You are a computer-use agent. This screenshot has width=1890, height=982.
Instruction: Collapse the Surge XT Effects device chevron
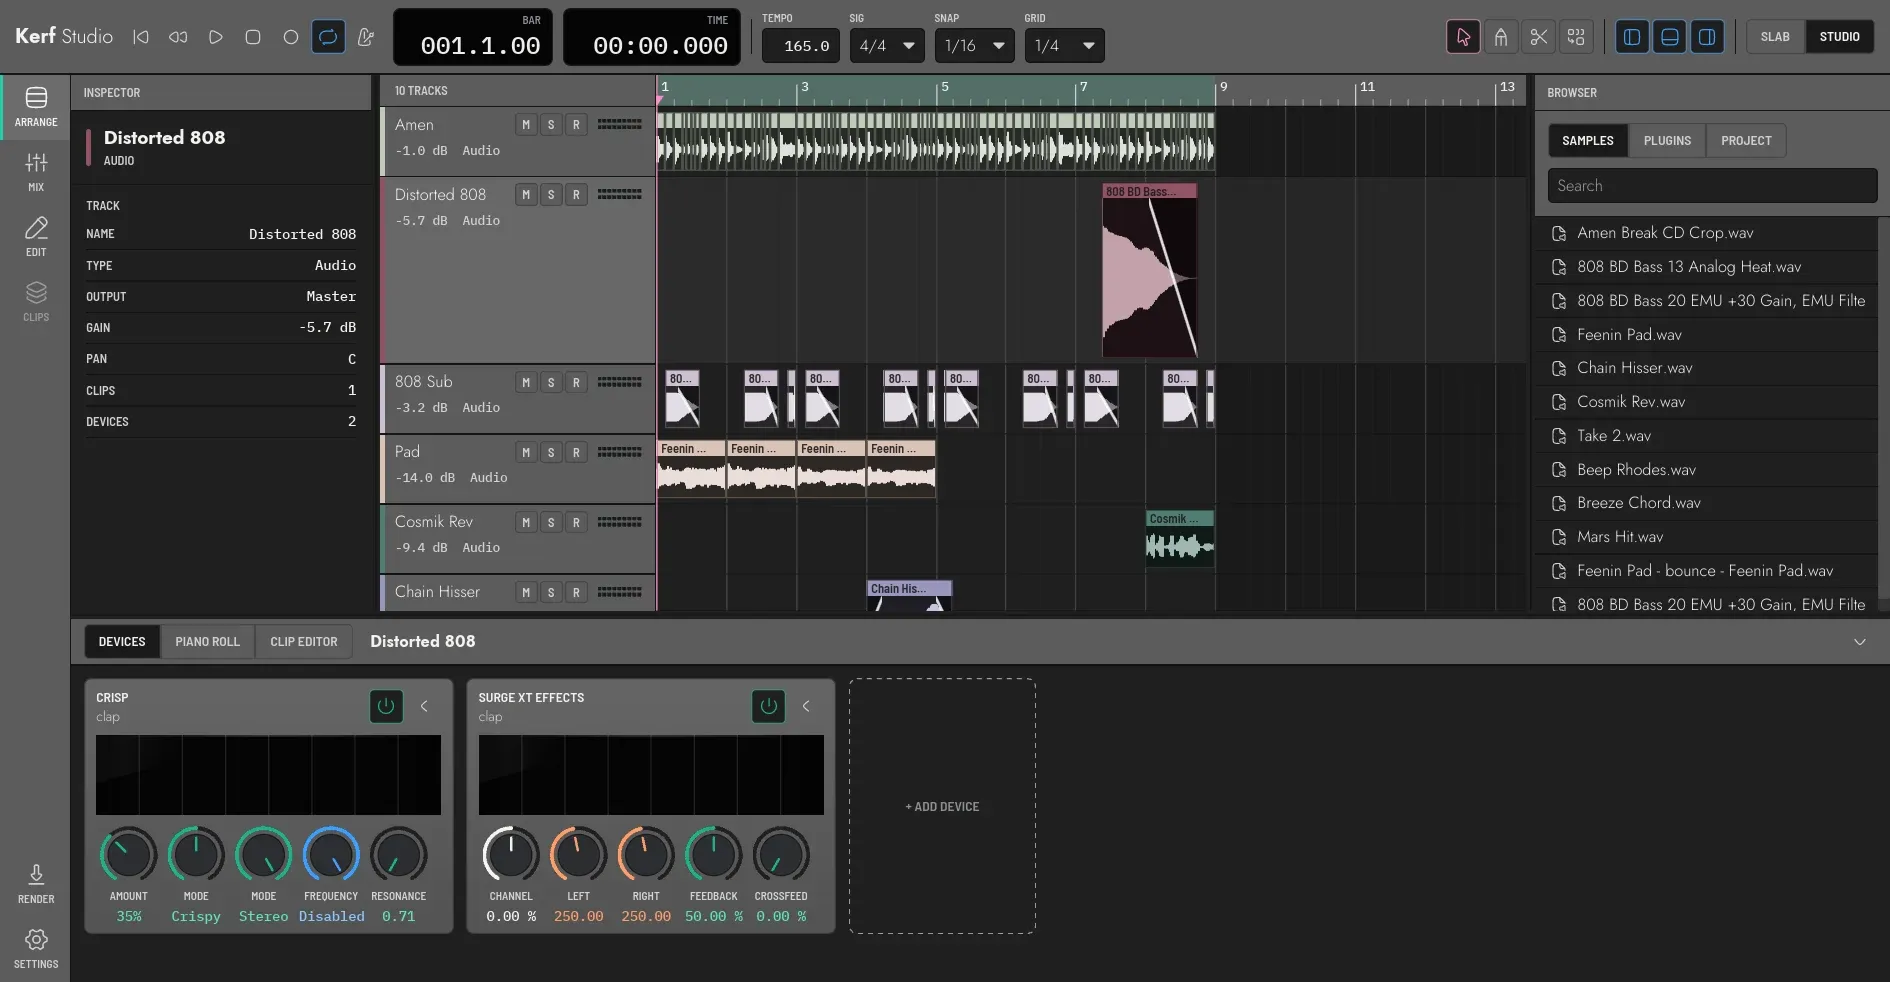click(806, 706)
